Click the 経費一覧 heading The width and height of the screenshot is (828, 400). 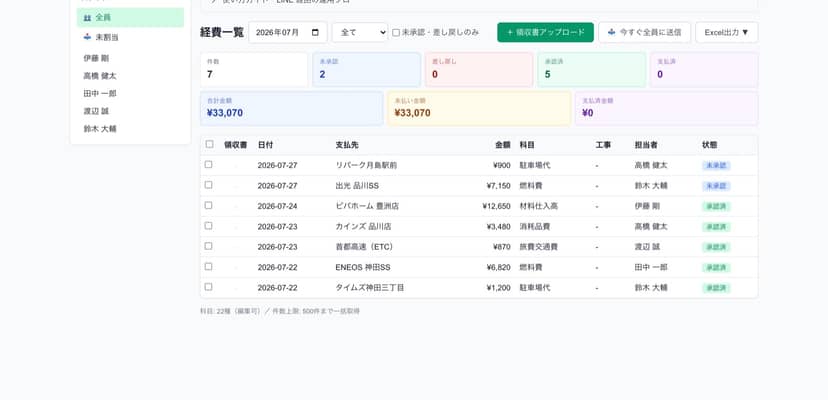click(222, 32)
